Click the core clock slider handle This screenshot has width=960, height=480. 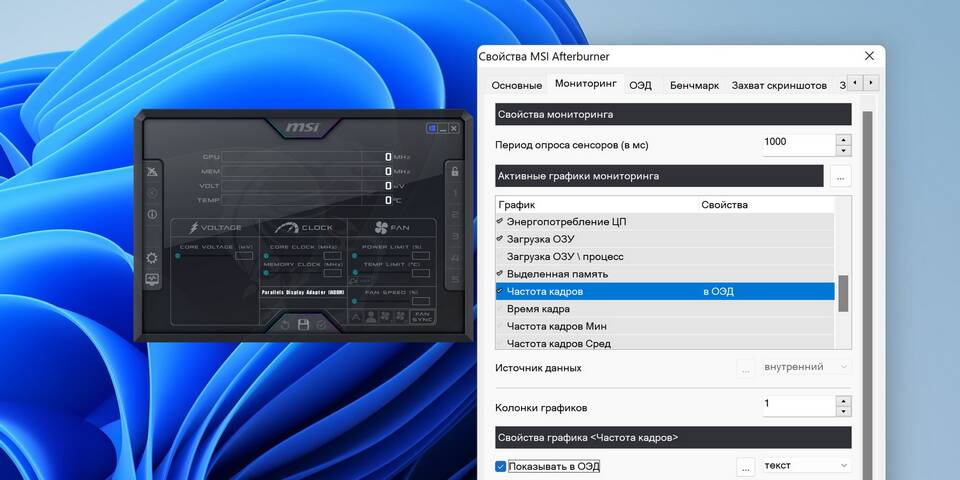267,256
